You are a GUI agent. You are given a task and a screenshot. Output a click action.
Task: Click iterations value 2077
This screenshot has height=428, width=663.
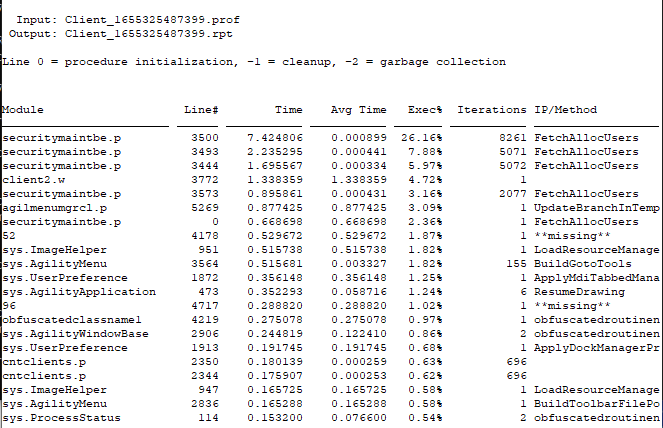click(x=512, y=194)
